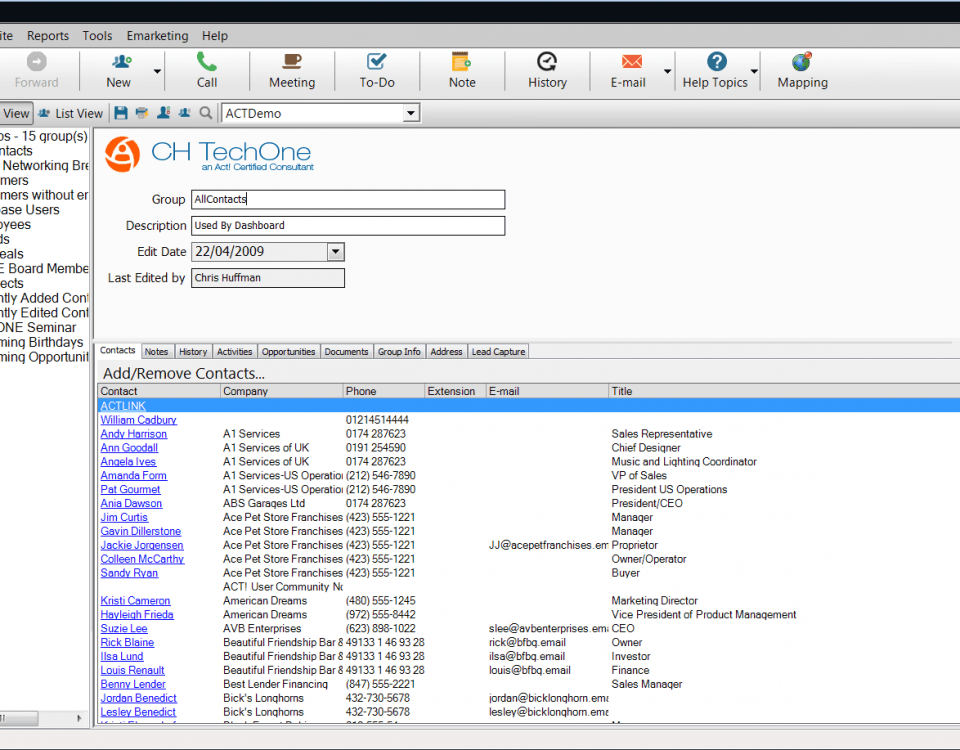This screenshot has height=750, width=960.
Task: Switch to the Notes tab
Action: point(156,351)
